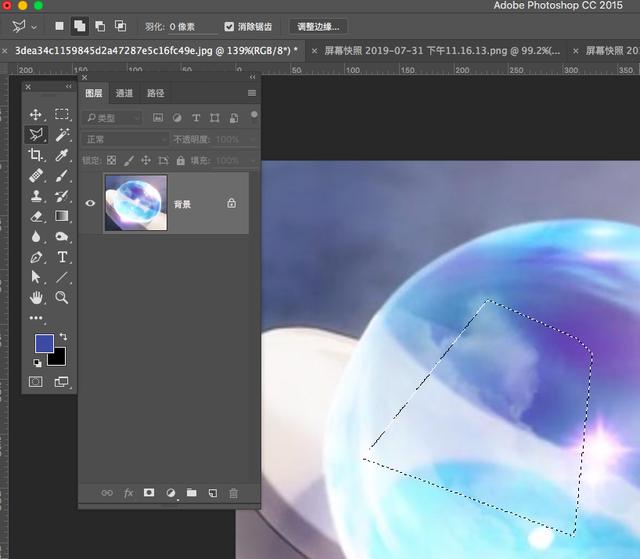The height and width of the screenshot is (559, 640).
Task: Click the 调整边缘 Refine Edge button
Action: [x=318, y=27]
